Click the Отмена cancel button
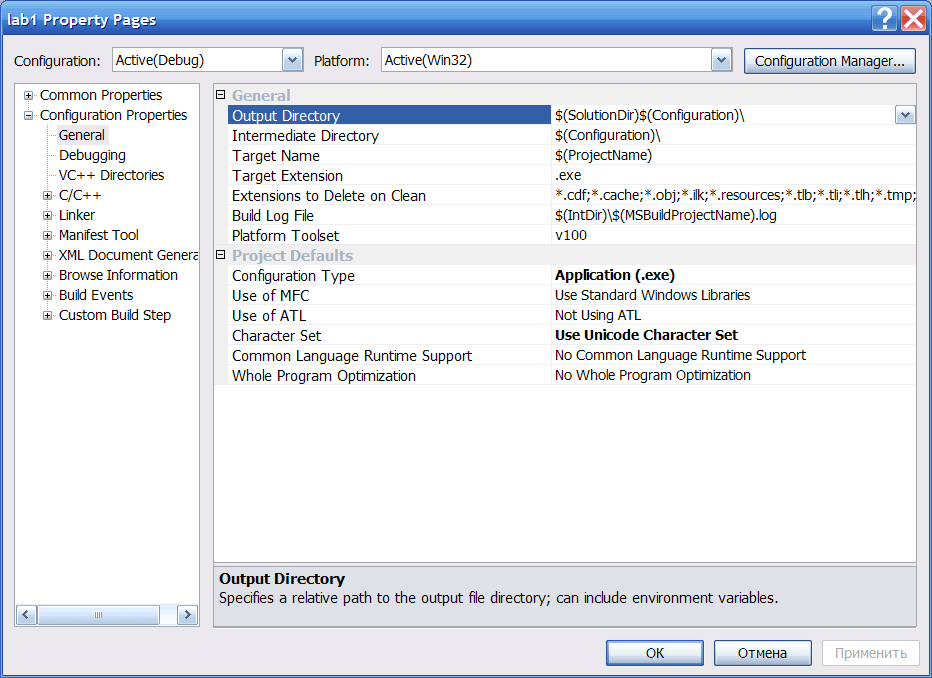This screenshot has height=678, width=932. pos(763,653)
